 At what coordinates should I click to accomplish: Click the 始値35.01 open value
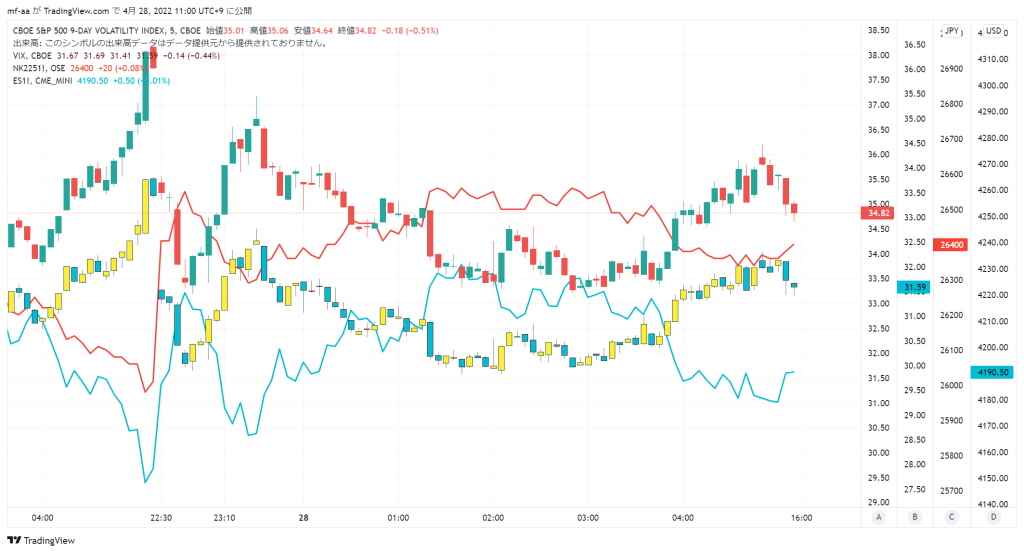[225, 31]
